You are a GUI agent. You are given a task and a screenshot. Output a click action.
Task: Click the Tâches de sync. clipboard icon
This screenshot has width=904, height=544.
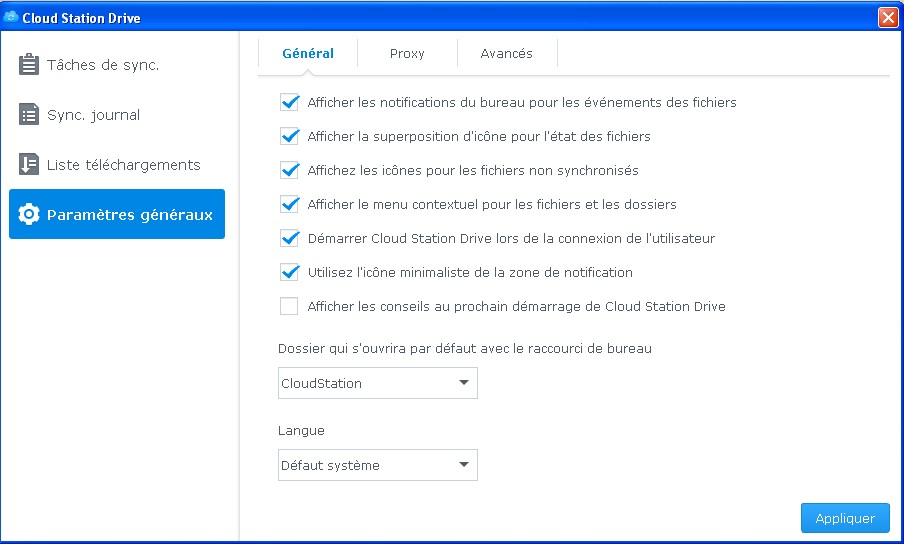pos(29,65)
